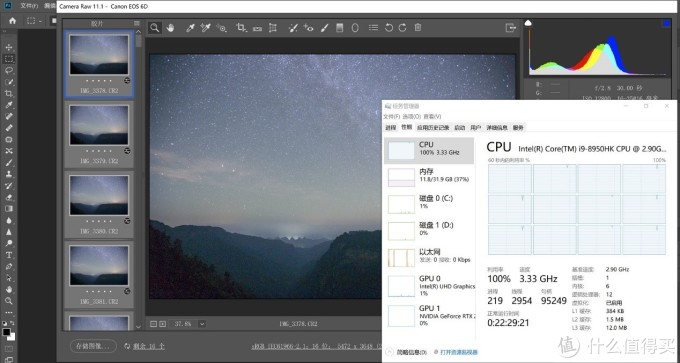
Task: Rotate image clockwise
Action: (x=402, y=28)
